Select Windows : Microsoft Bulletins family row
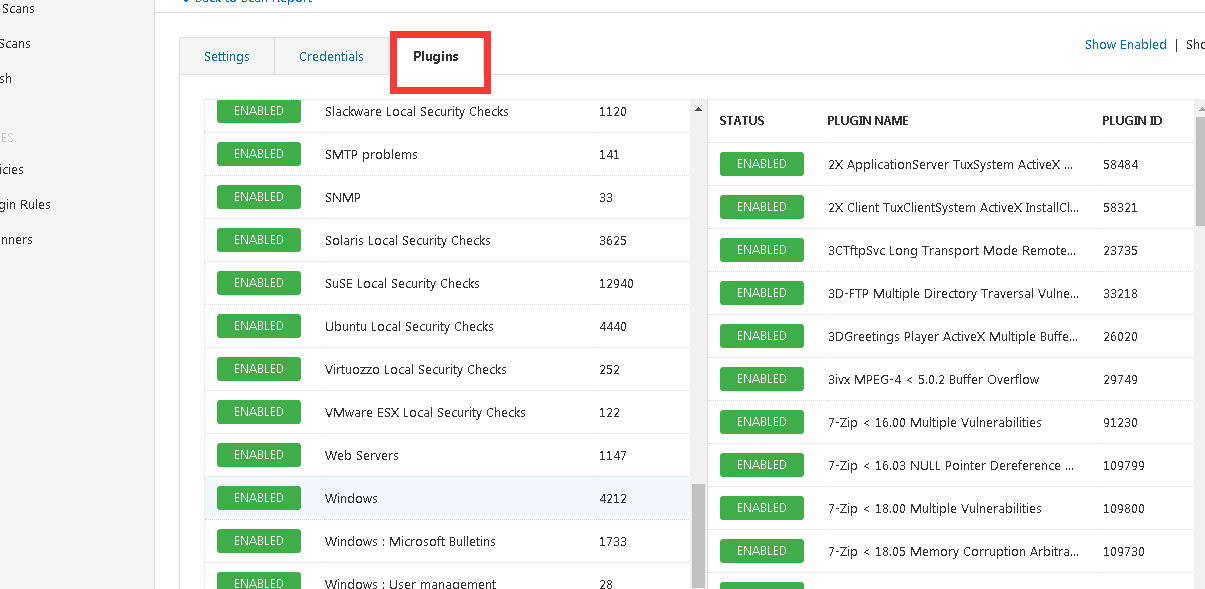The height and width of the screenshot is (589, 1205). tap(410, 542)
